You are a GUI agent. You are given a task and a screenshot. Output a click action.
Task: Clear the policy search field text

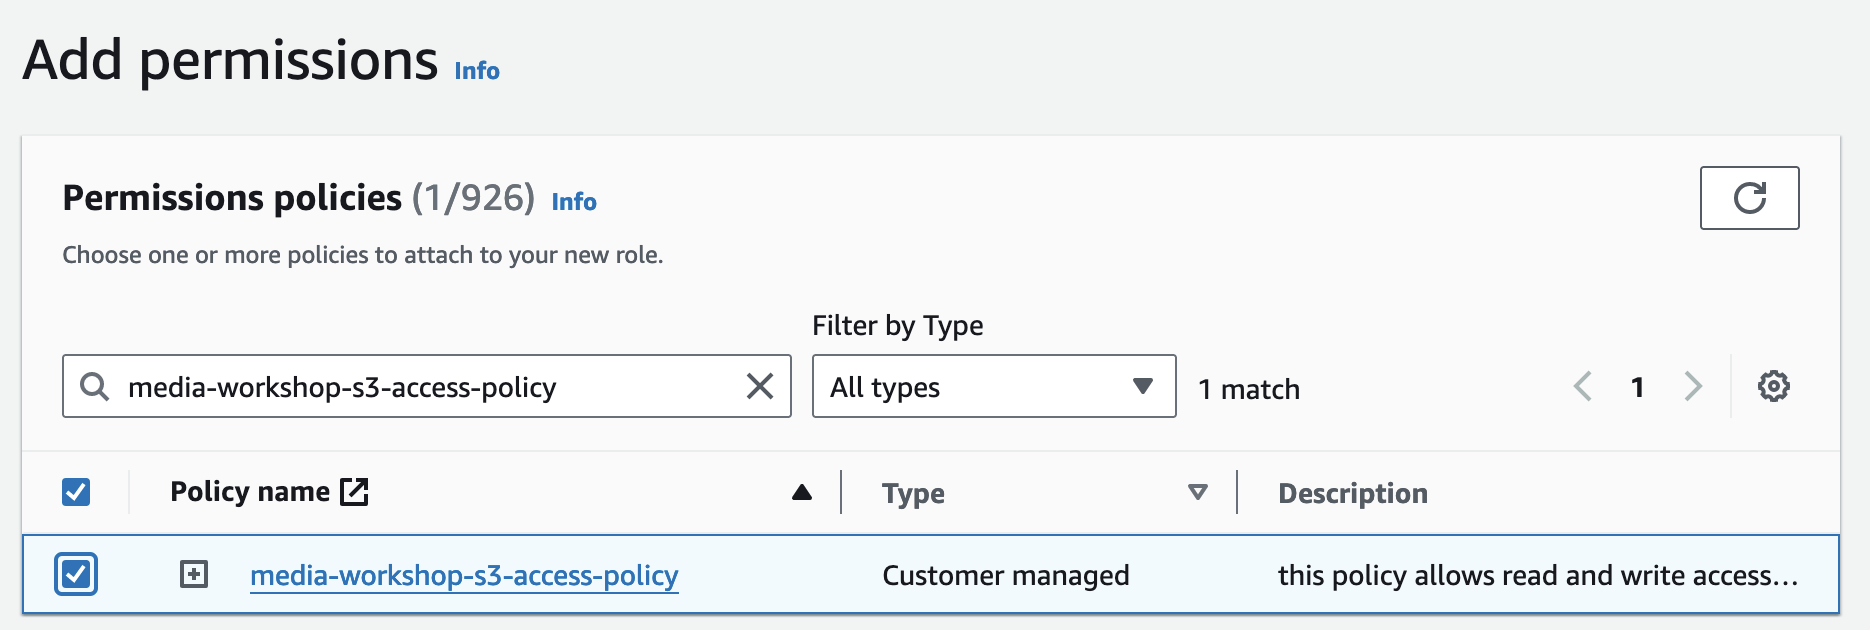pyautogui.click(x=760, y=386)
